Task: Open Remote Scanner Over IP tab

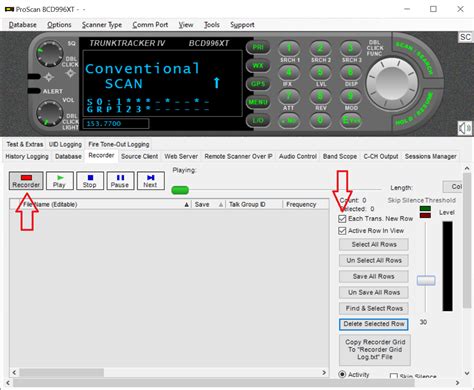Action: click(238, 156)
